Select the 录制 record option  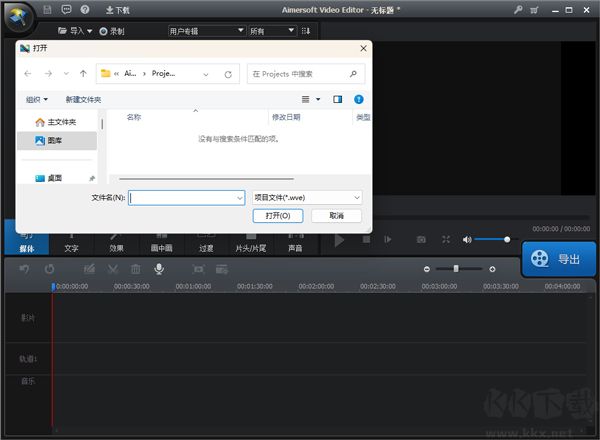pyautogui.click(x=110, y=31)
